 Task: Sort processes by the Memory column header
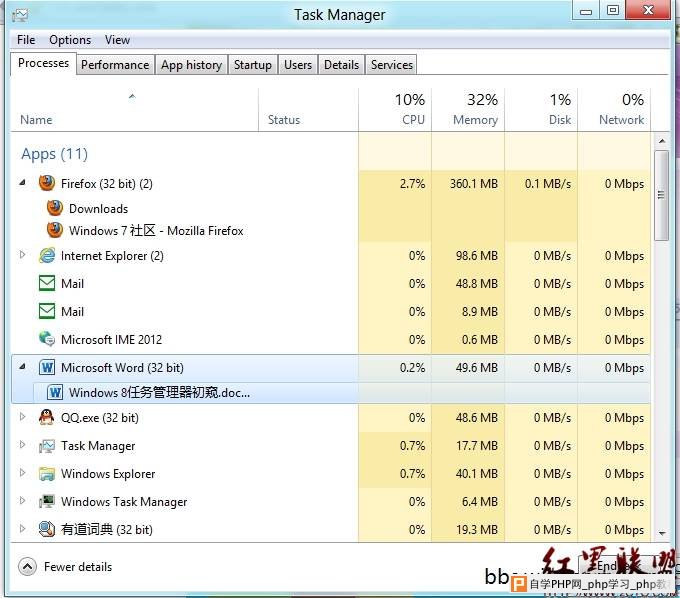coord(475,119)
